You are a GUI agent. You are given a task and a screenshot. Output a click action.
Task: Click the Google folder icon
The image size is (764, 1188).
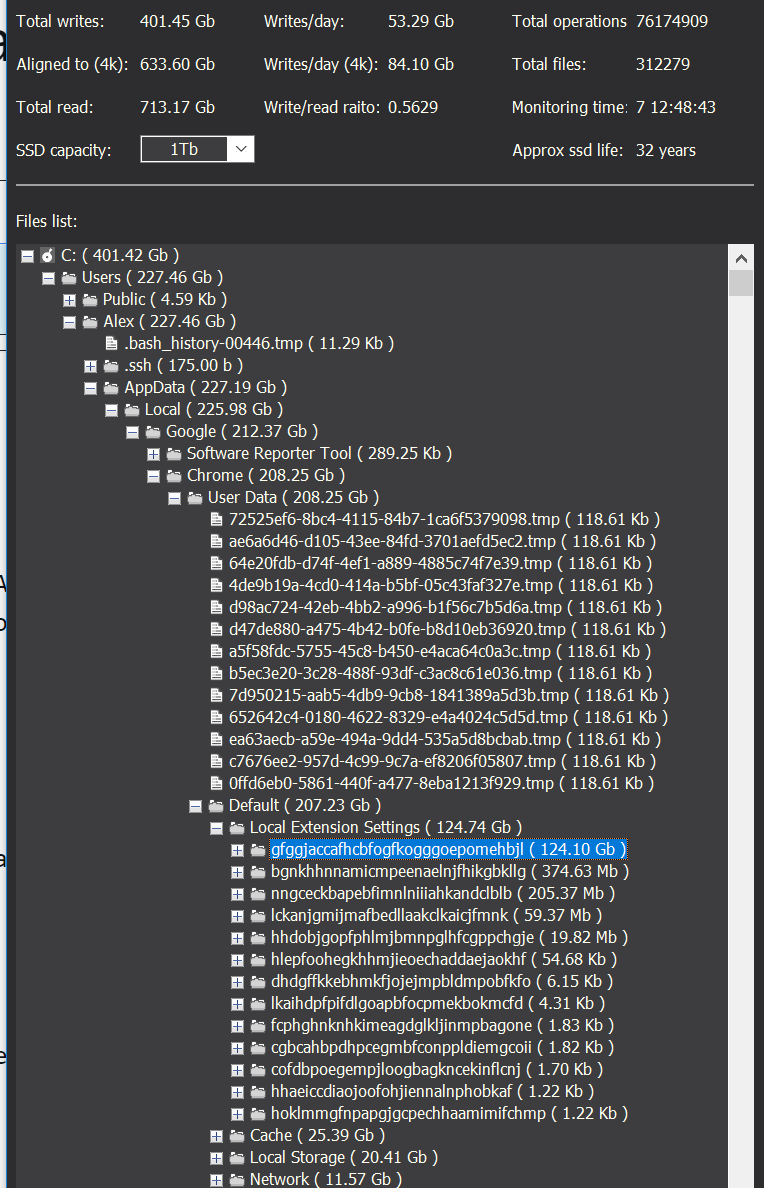point(153,432)
